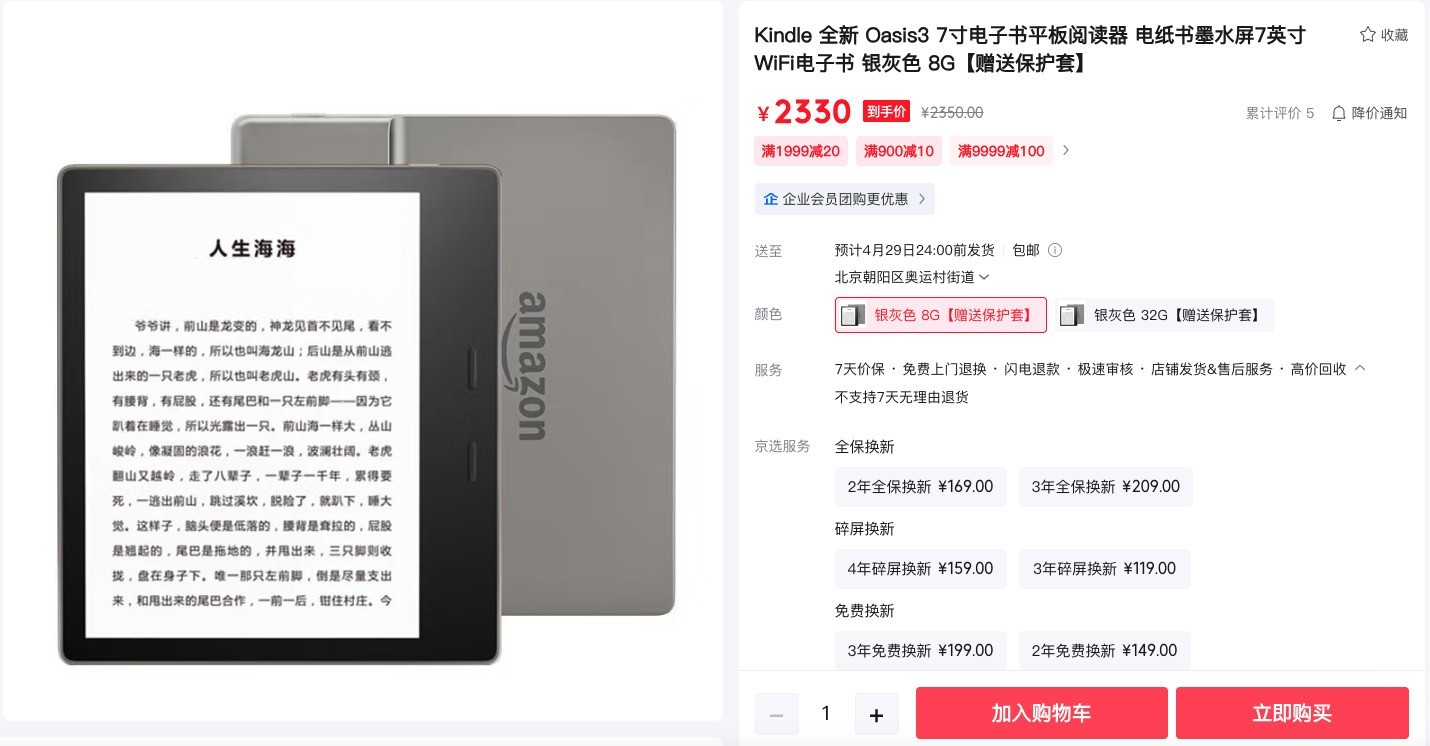Screen dimensions: 1430x746
Task: Click the quantity input field
Action: 826,714
